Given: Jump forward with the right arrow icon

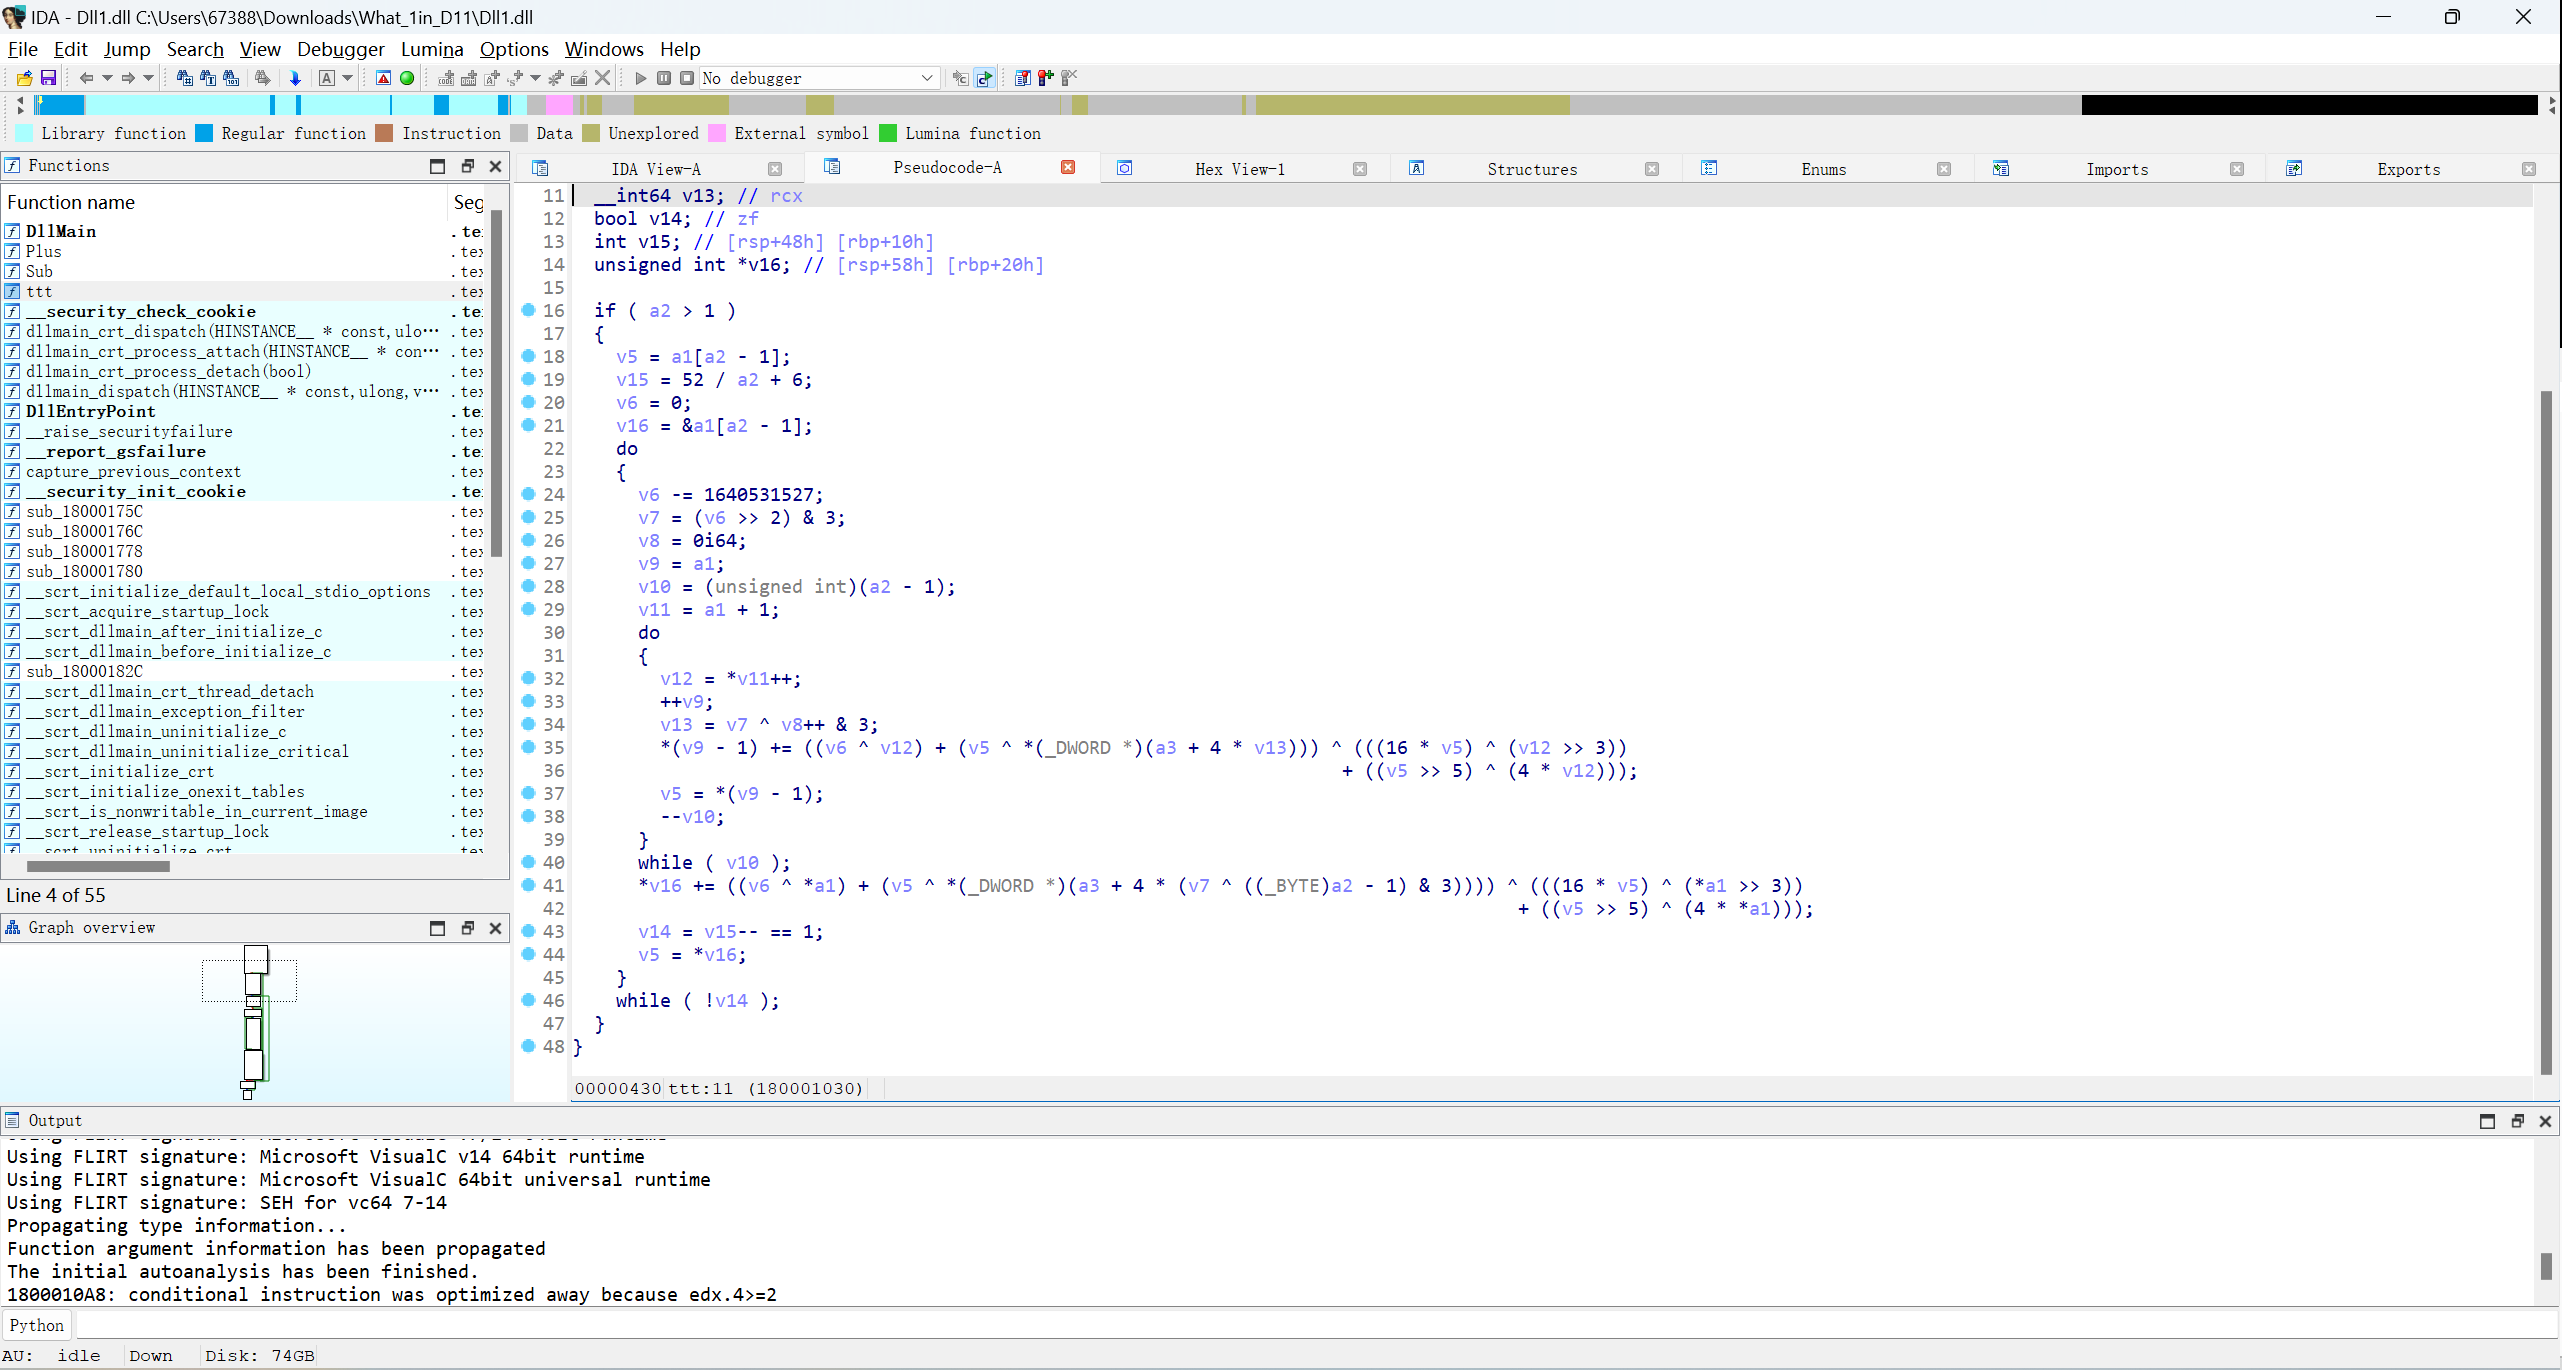Looking at the screenshot, I should tap(127, 78).
